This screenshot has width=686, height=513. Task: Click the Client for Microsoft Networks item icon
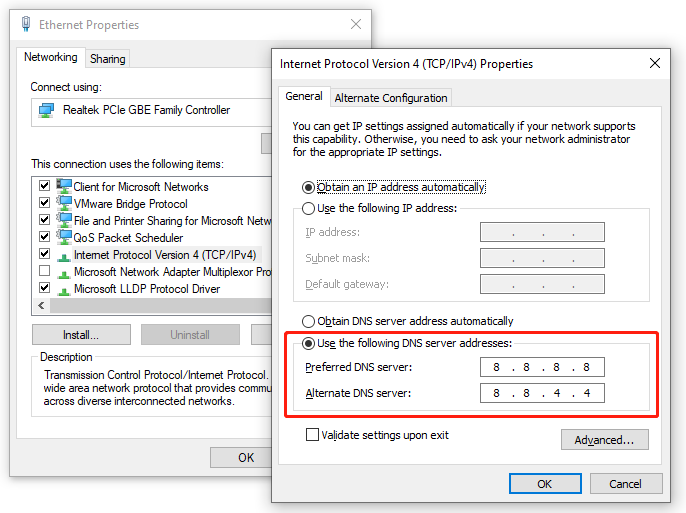click(64, 186)
